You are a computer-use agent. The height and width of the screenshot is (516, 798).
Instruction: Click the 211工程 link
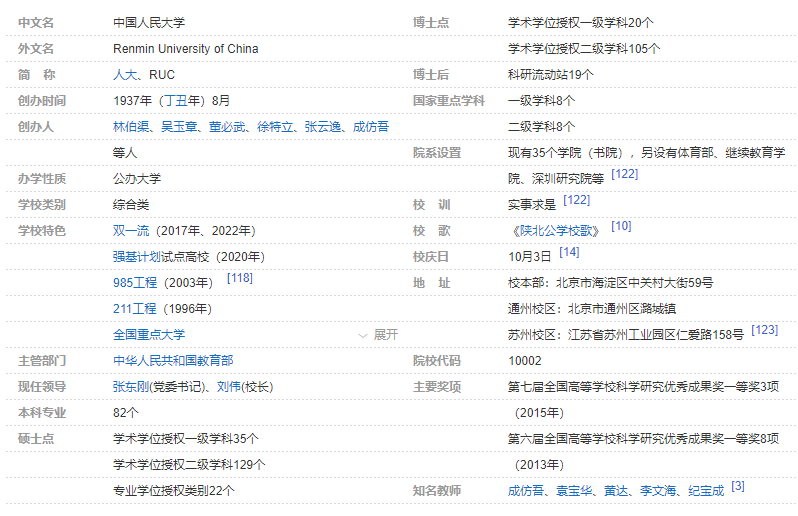135,309
